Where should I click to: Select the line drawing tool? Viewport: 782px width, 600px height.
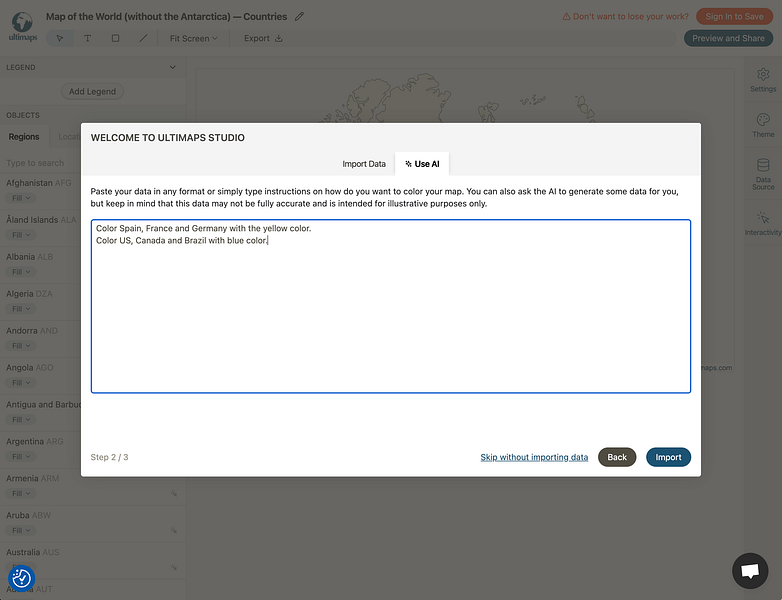143,38
